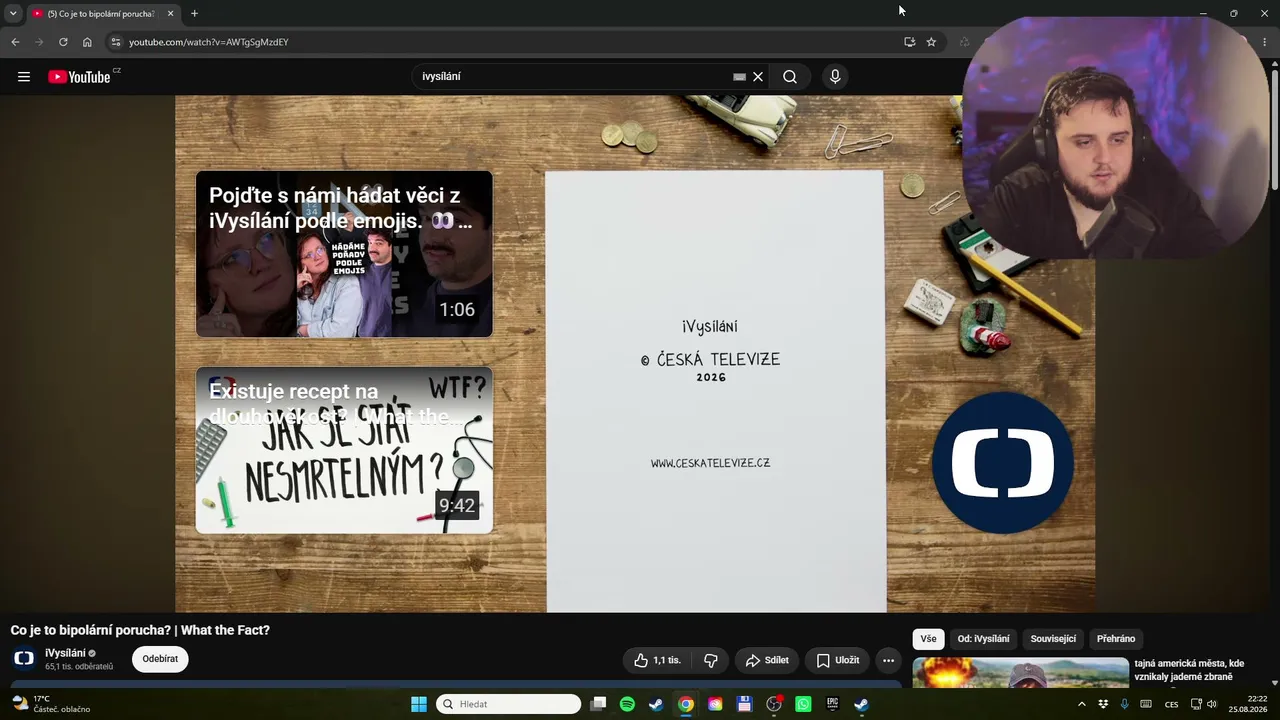Image resolution: width=1280 pixels, height=720 pixels.
Task: Select the Přehráno filter chip
Action: pos(1116,639)
